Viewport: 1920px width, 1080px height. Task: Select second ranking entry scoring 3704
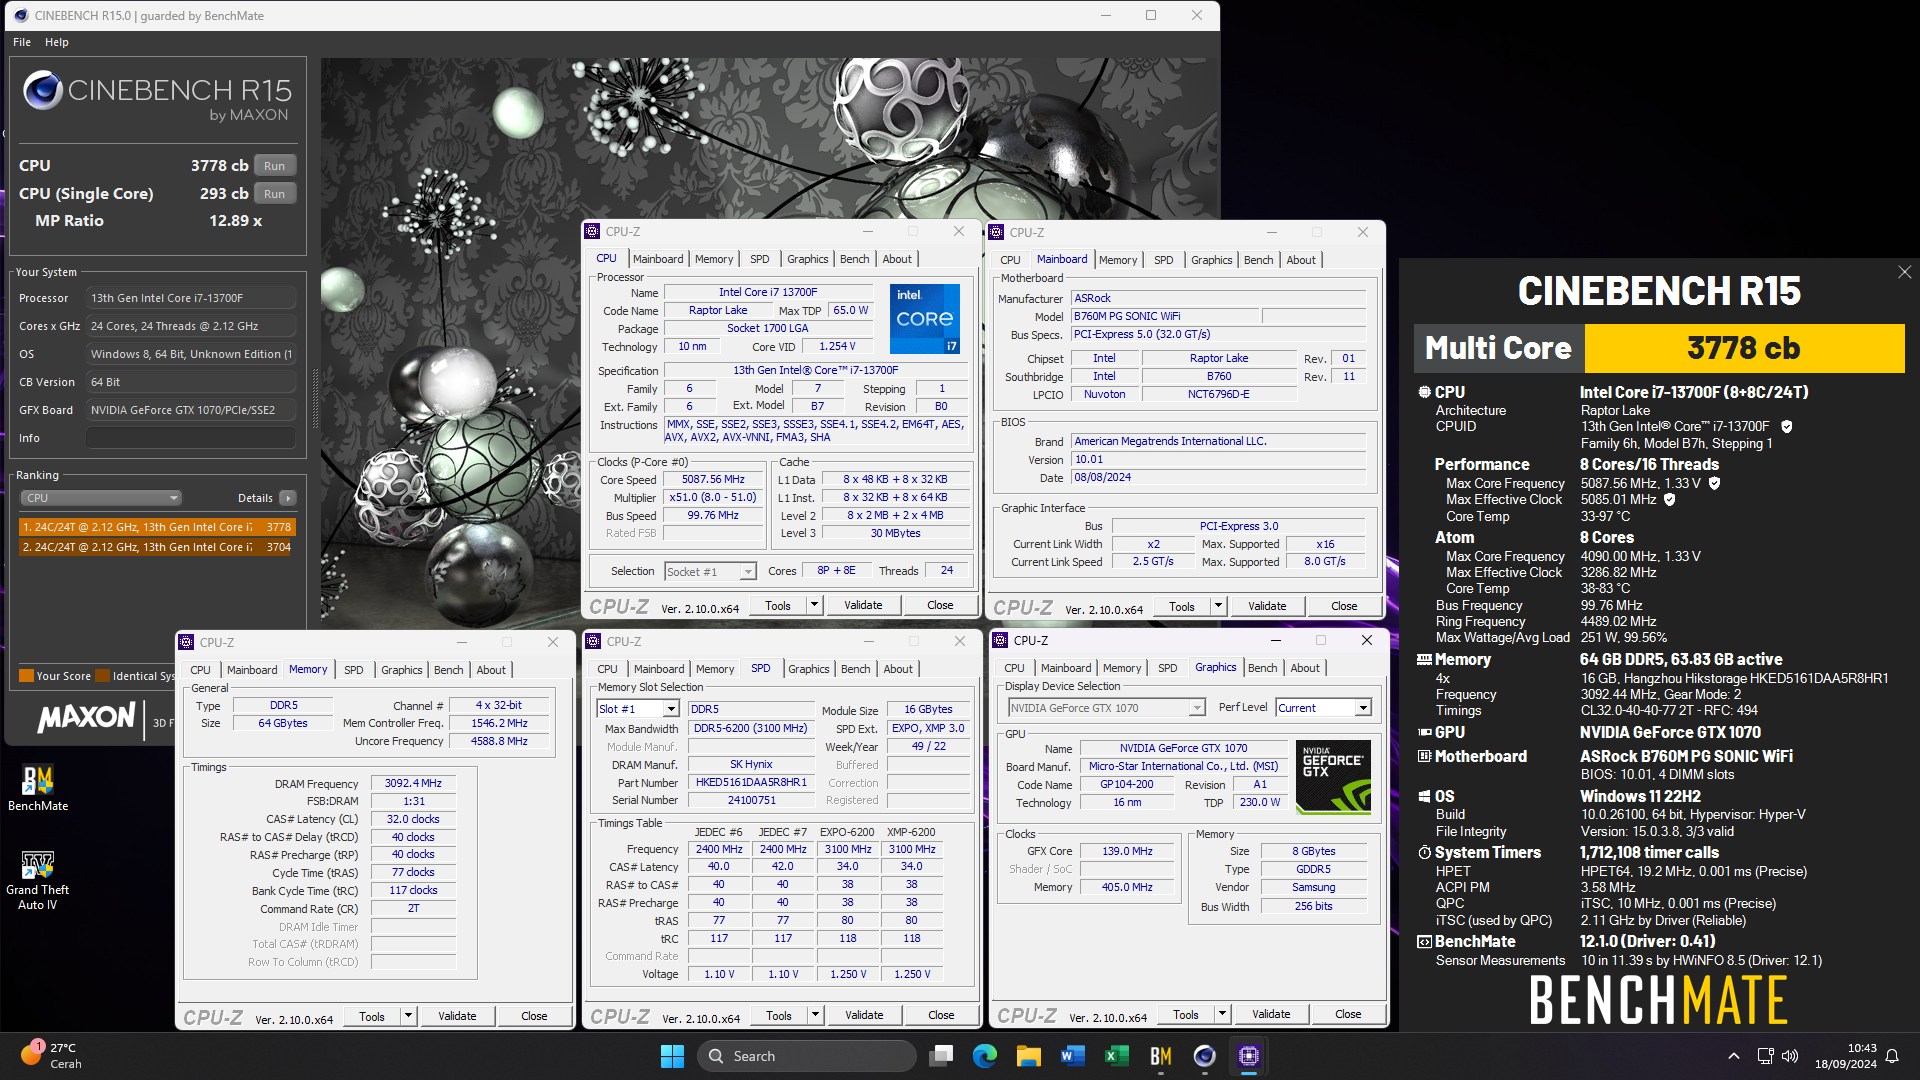(x=156, y=547)
